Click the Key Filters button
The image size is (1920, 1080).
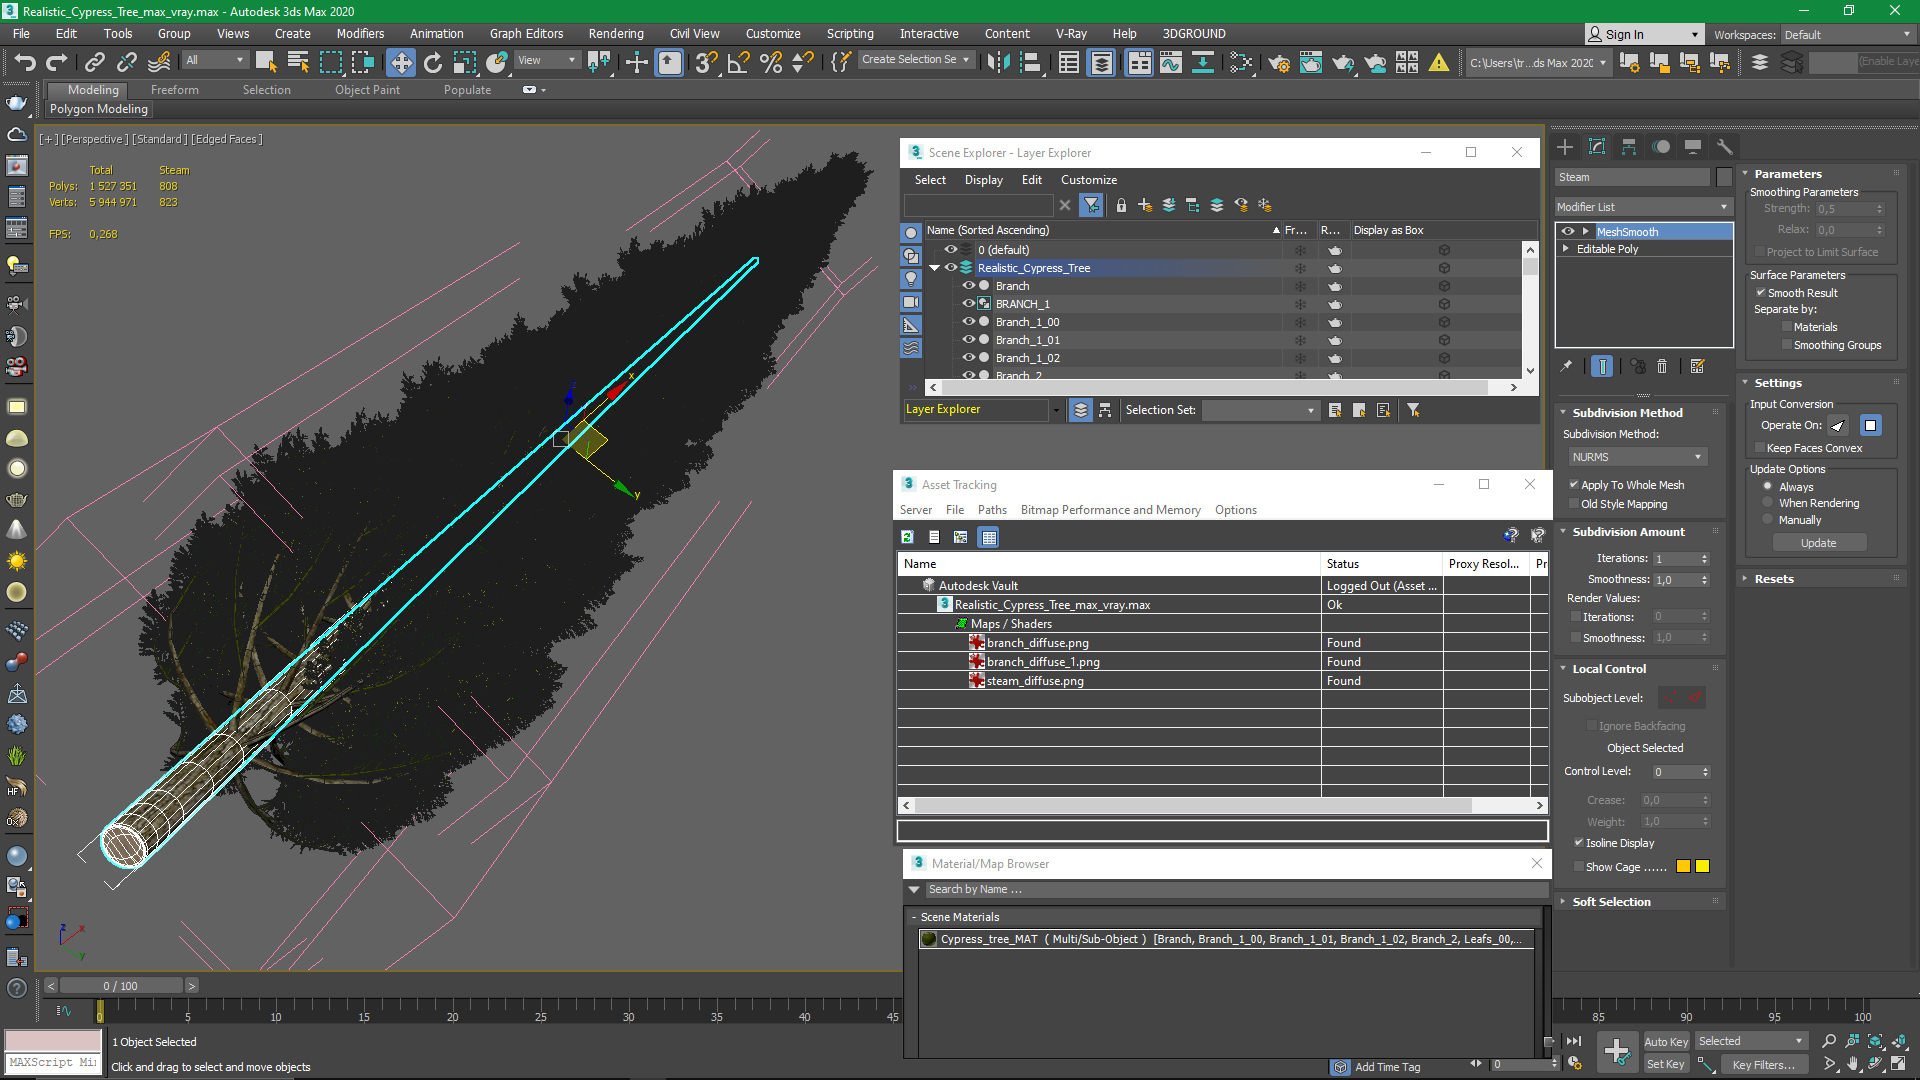click(1763, 1065)
